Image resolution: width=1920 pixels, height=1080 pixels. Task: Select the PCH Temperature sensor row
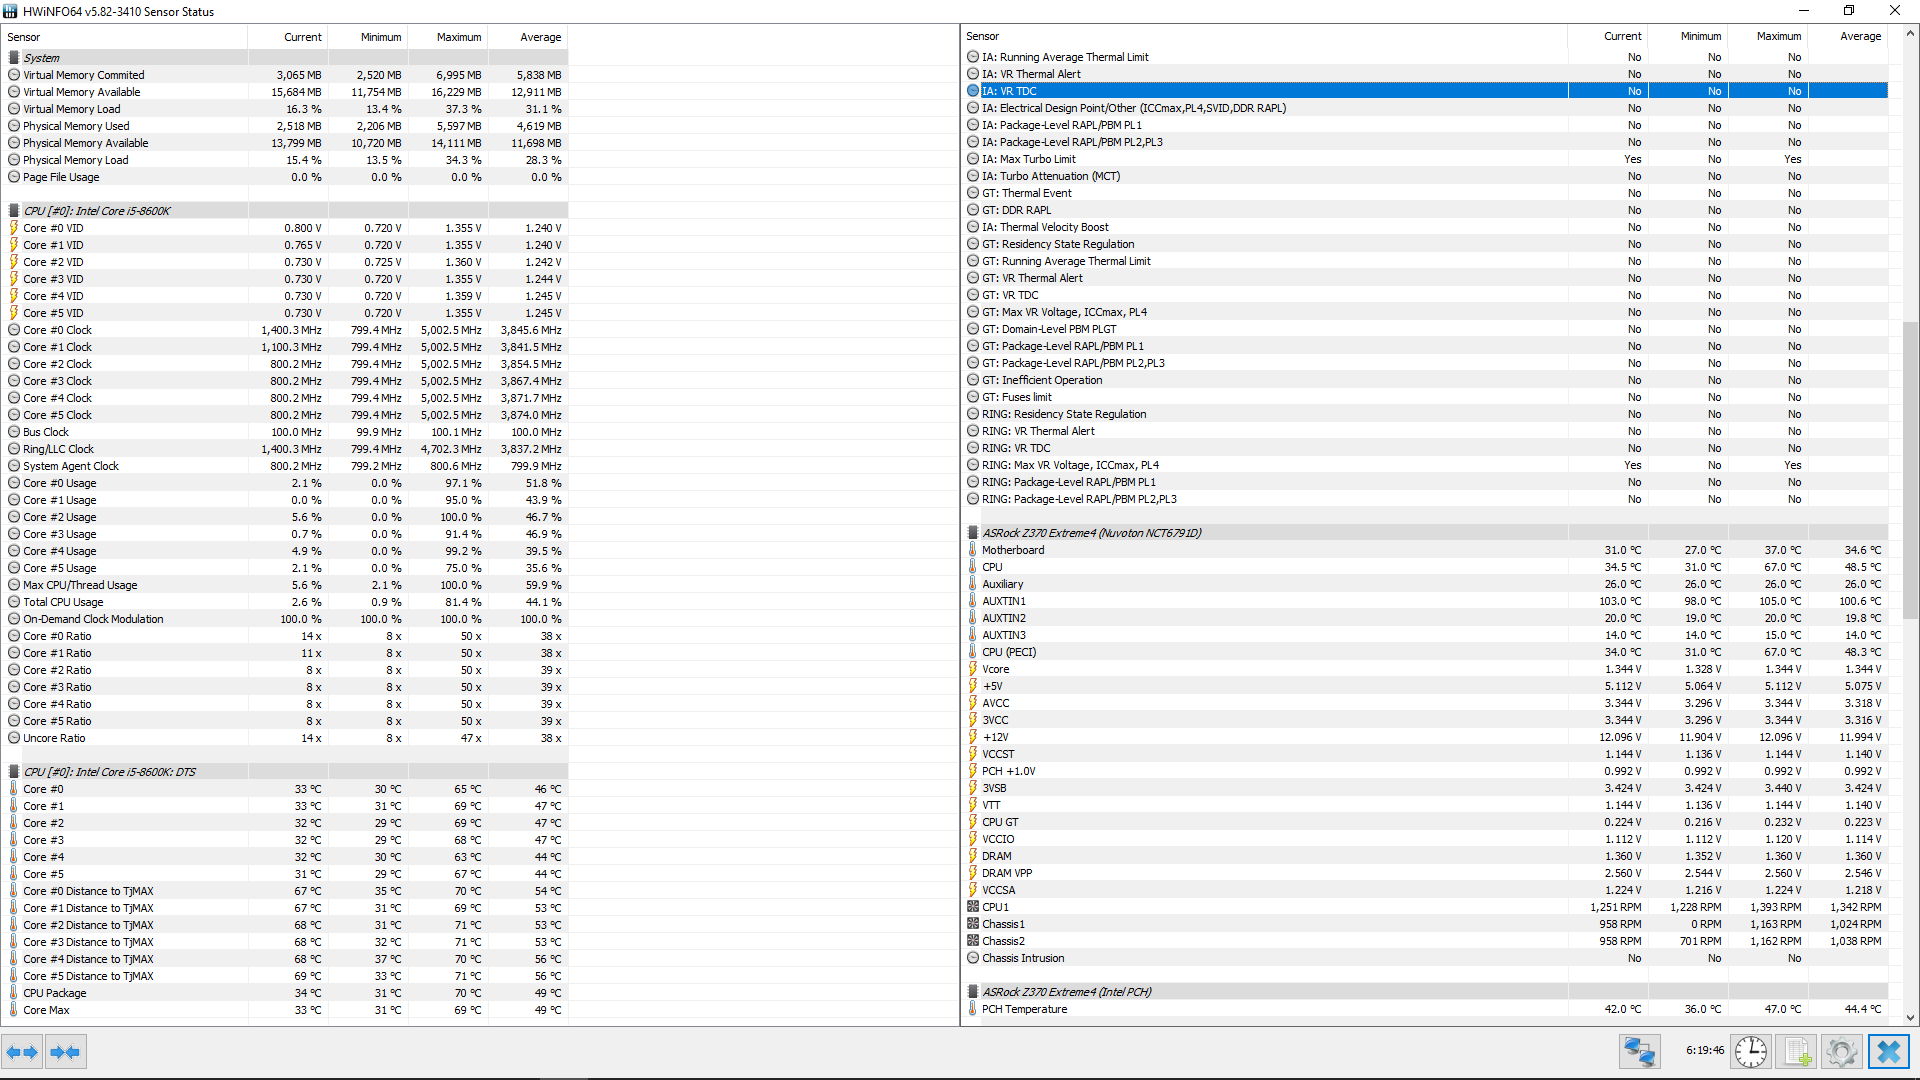tap(1024, 1009)
